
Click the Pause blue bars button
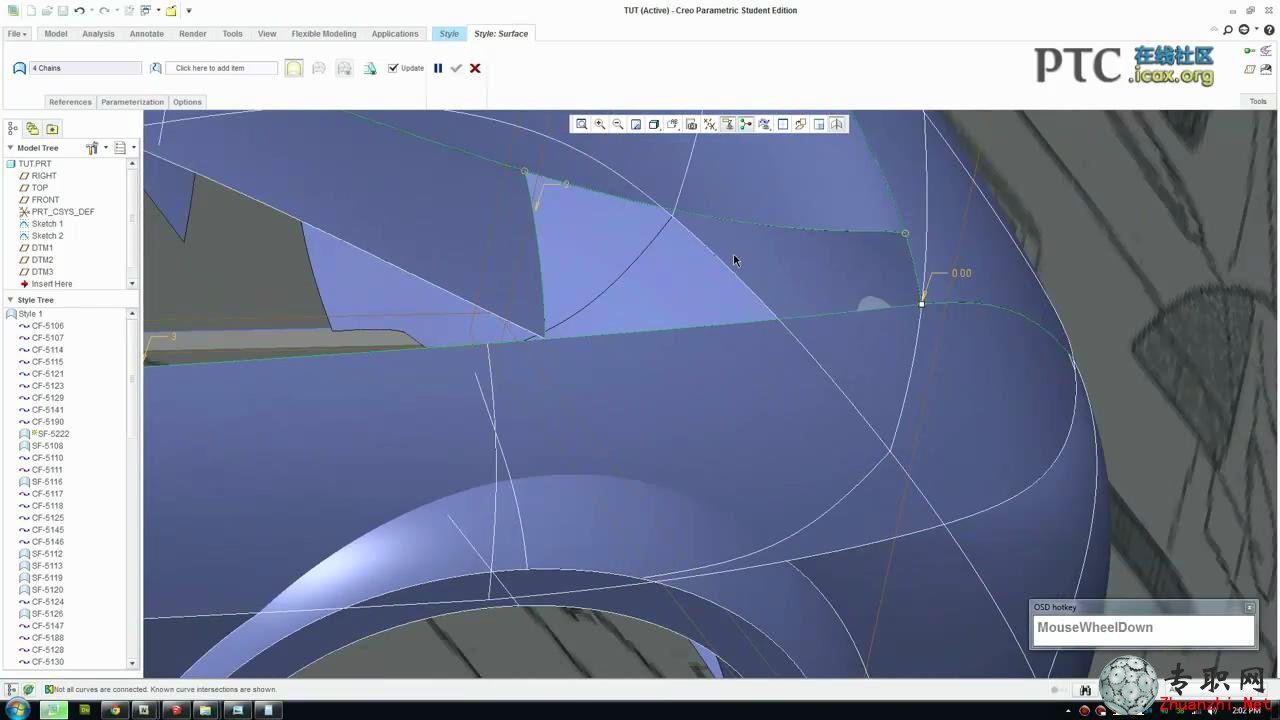point(438,68)
